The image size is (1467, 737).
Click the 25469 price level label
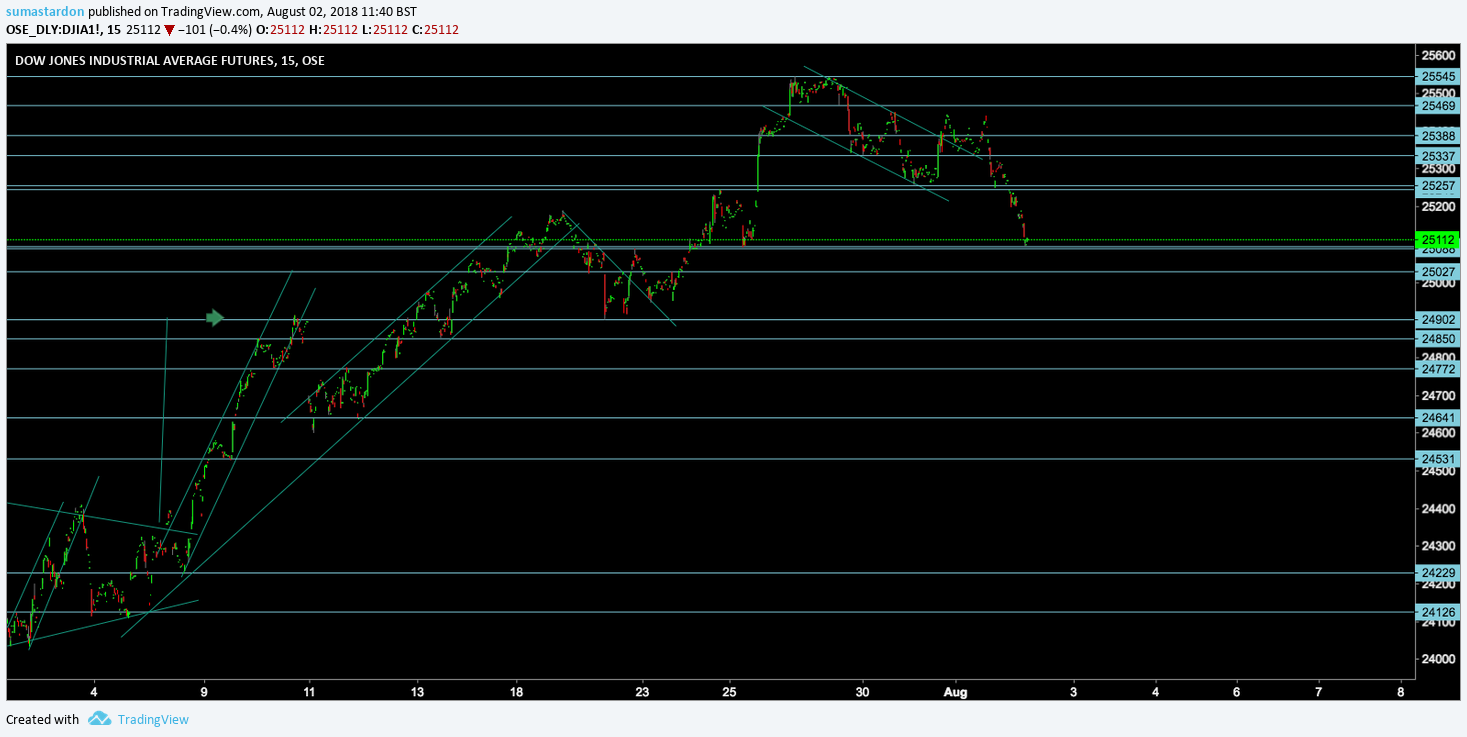tap(1438, 105)
